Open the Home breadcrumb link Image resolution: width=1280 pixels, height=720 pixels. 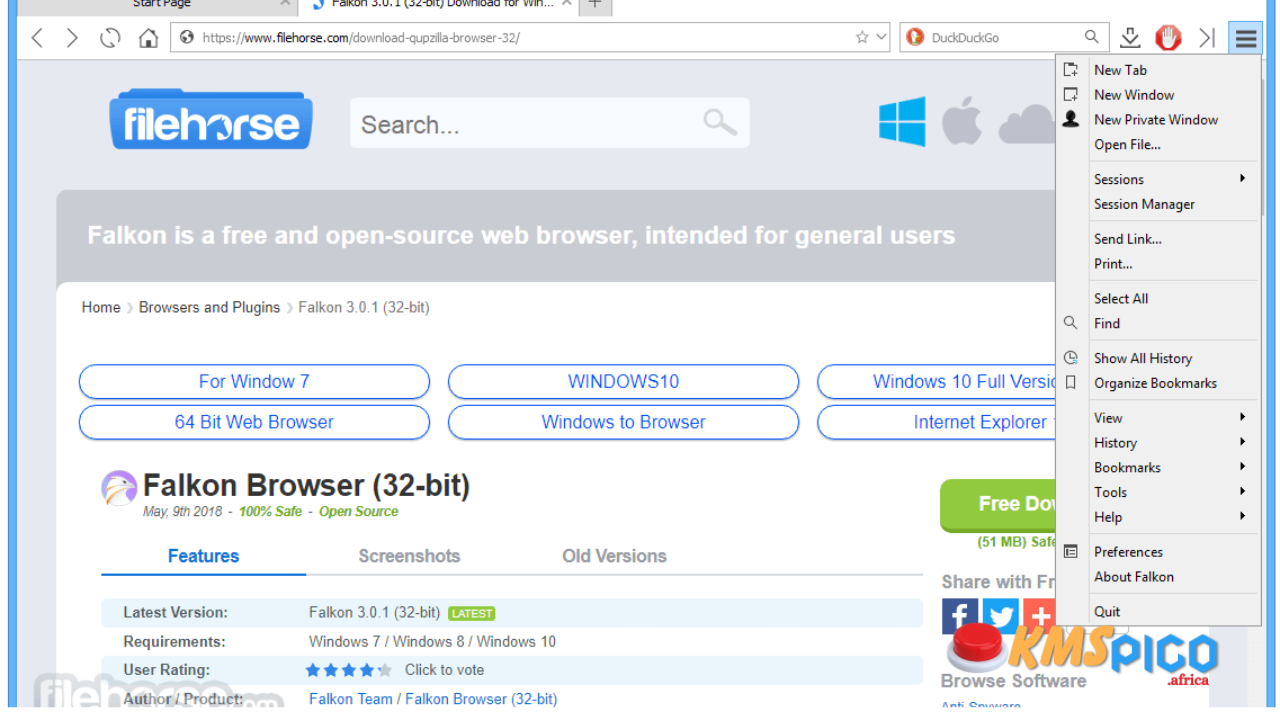pos(101,308)
